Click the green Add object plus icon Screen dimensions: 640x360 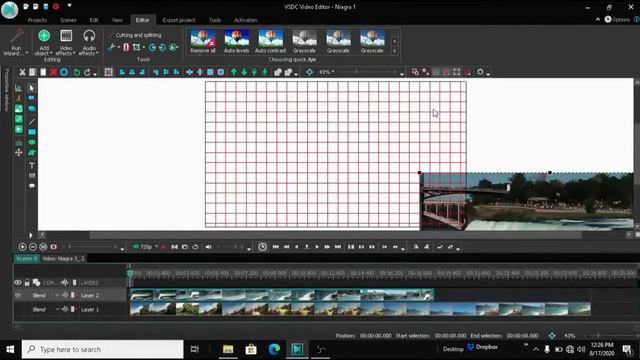(44, 36)
